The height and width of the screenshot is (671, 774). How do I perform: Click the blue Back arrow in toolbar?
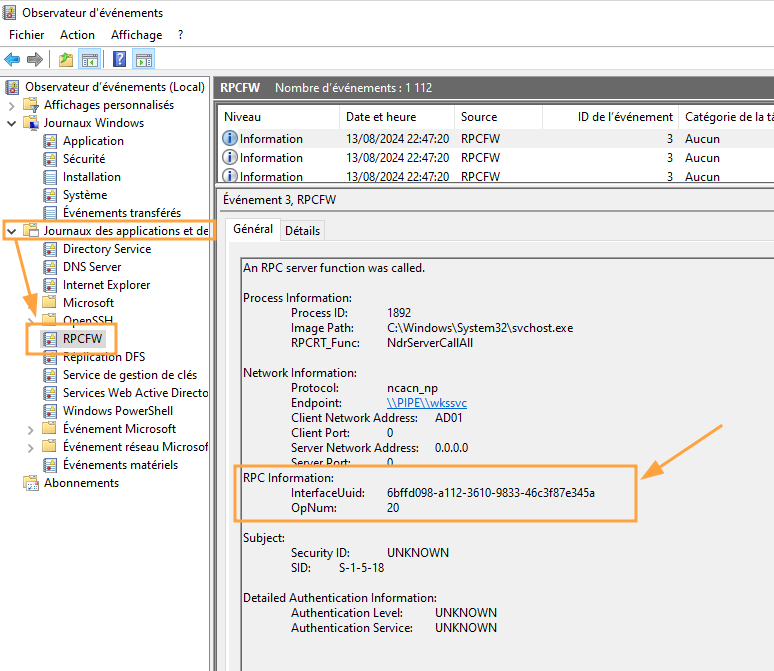13,59
